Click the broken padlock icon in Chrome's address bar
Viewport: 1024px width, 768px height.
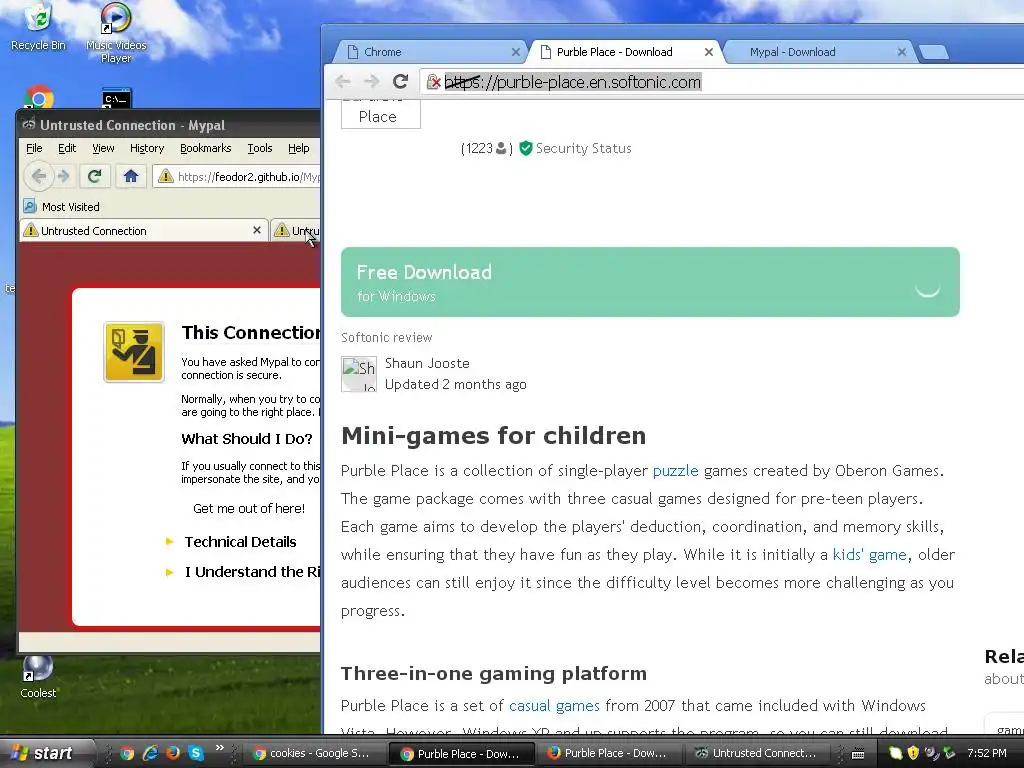click(x=434, y=82)
